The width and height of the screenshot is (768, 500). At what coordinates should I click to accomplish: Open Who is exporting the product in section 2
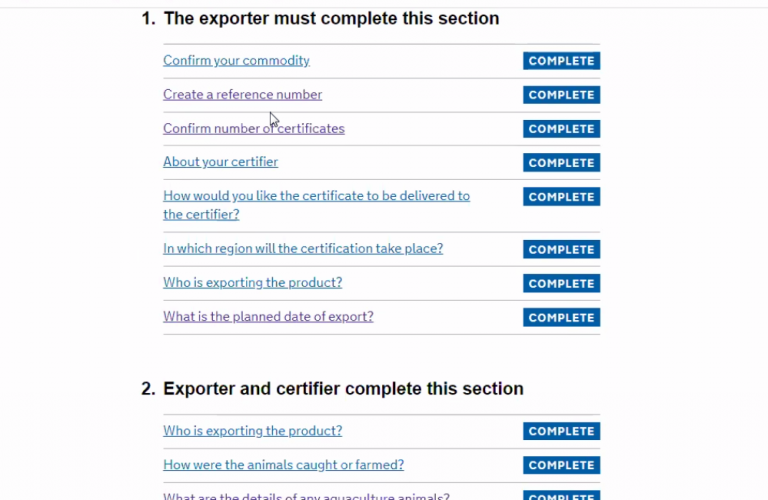pos(252,431)
